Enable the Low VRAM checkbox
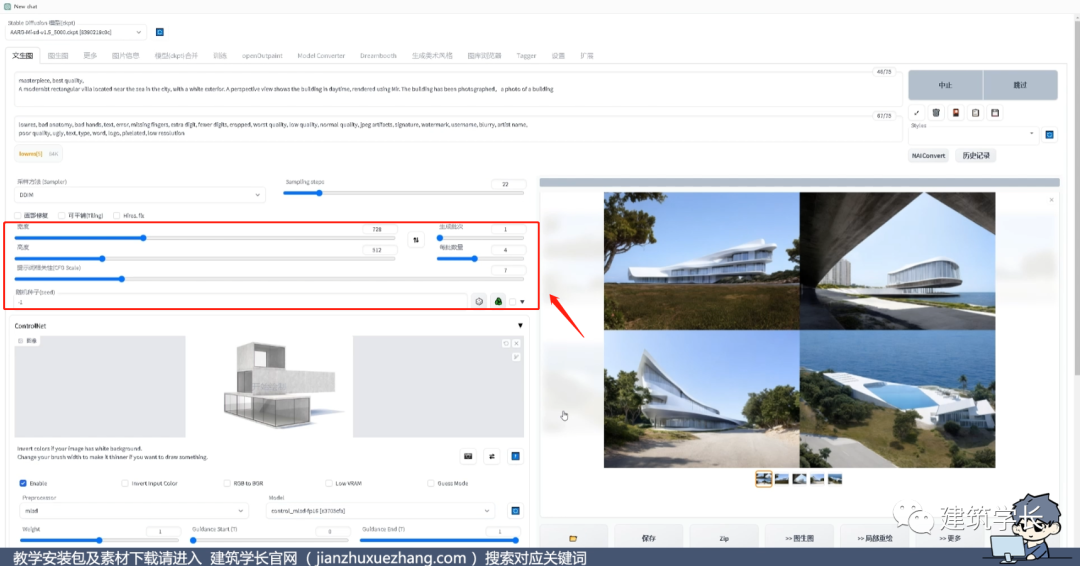This screenshot has width=1080, height=566. pos(328,483)
